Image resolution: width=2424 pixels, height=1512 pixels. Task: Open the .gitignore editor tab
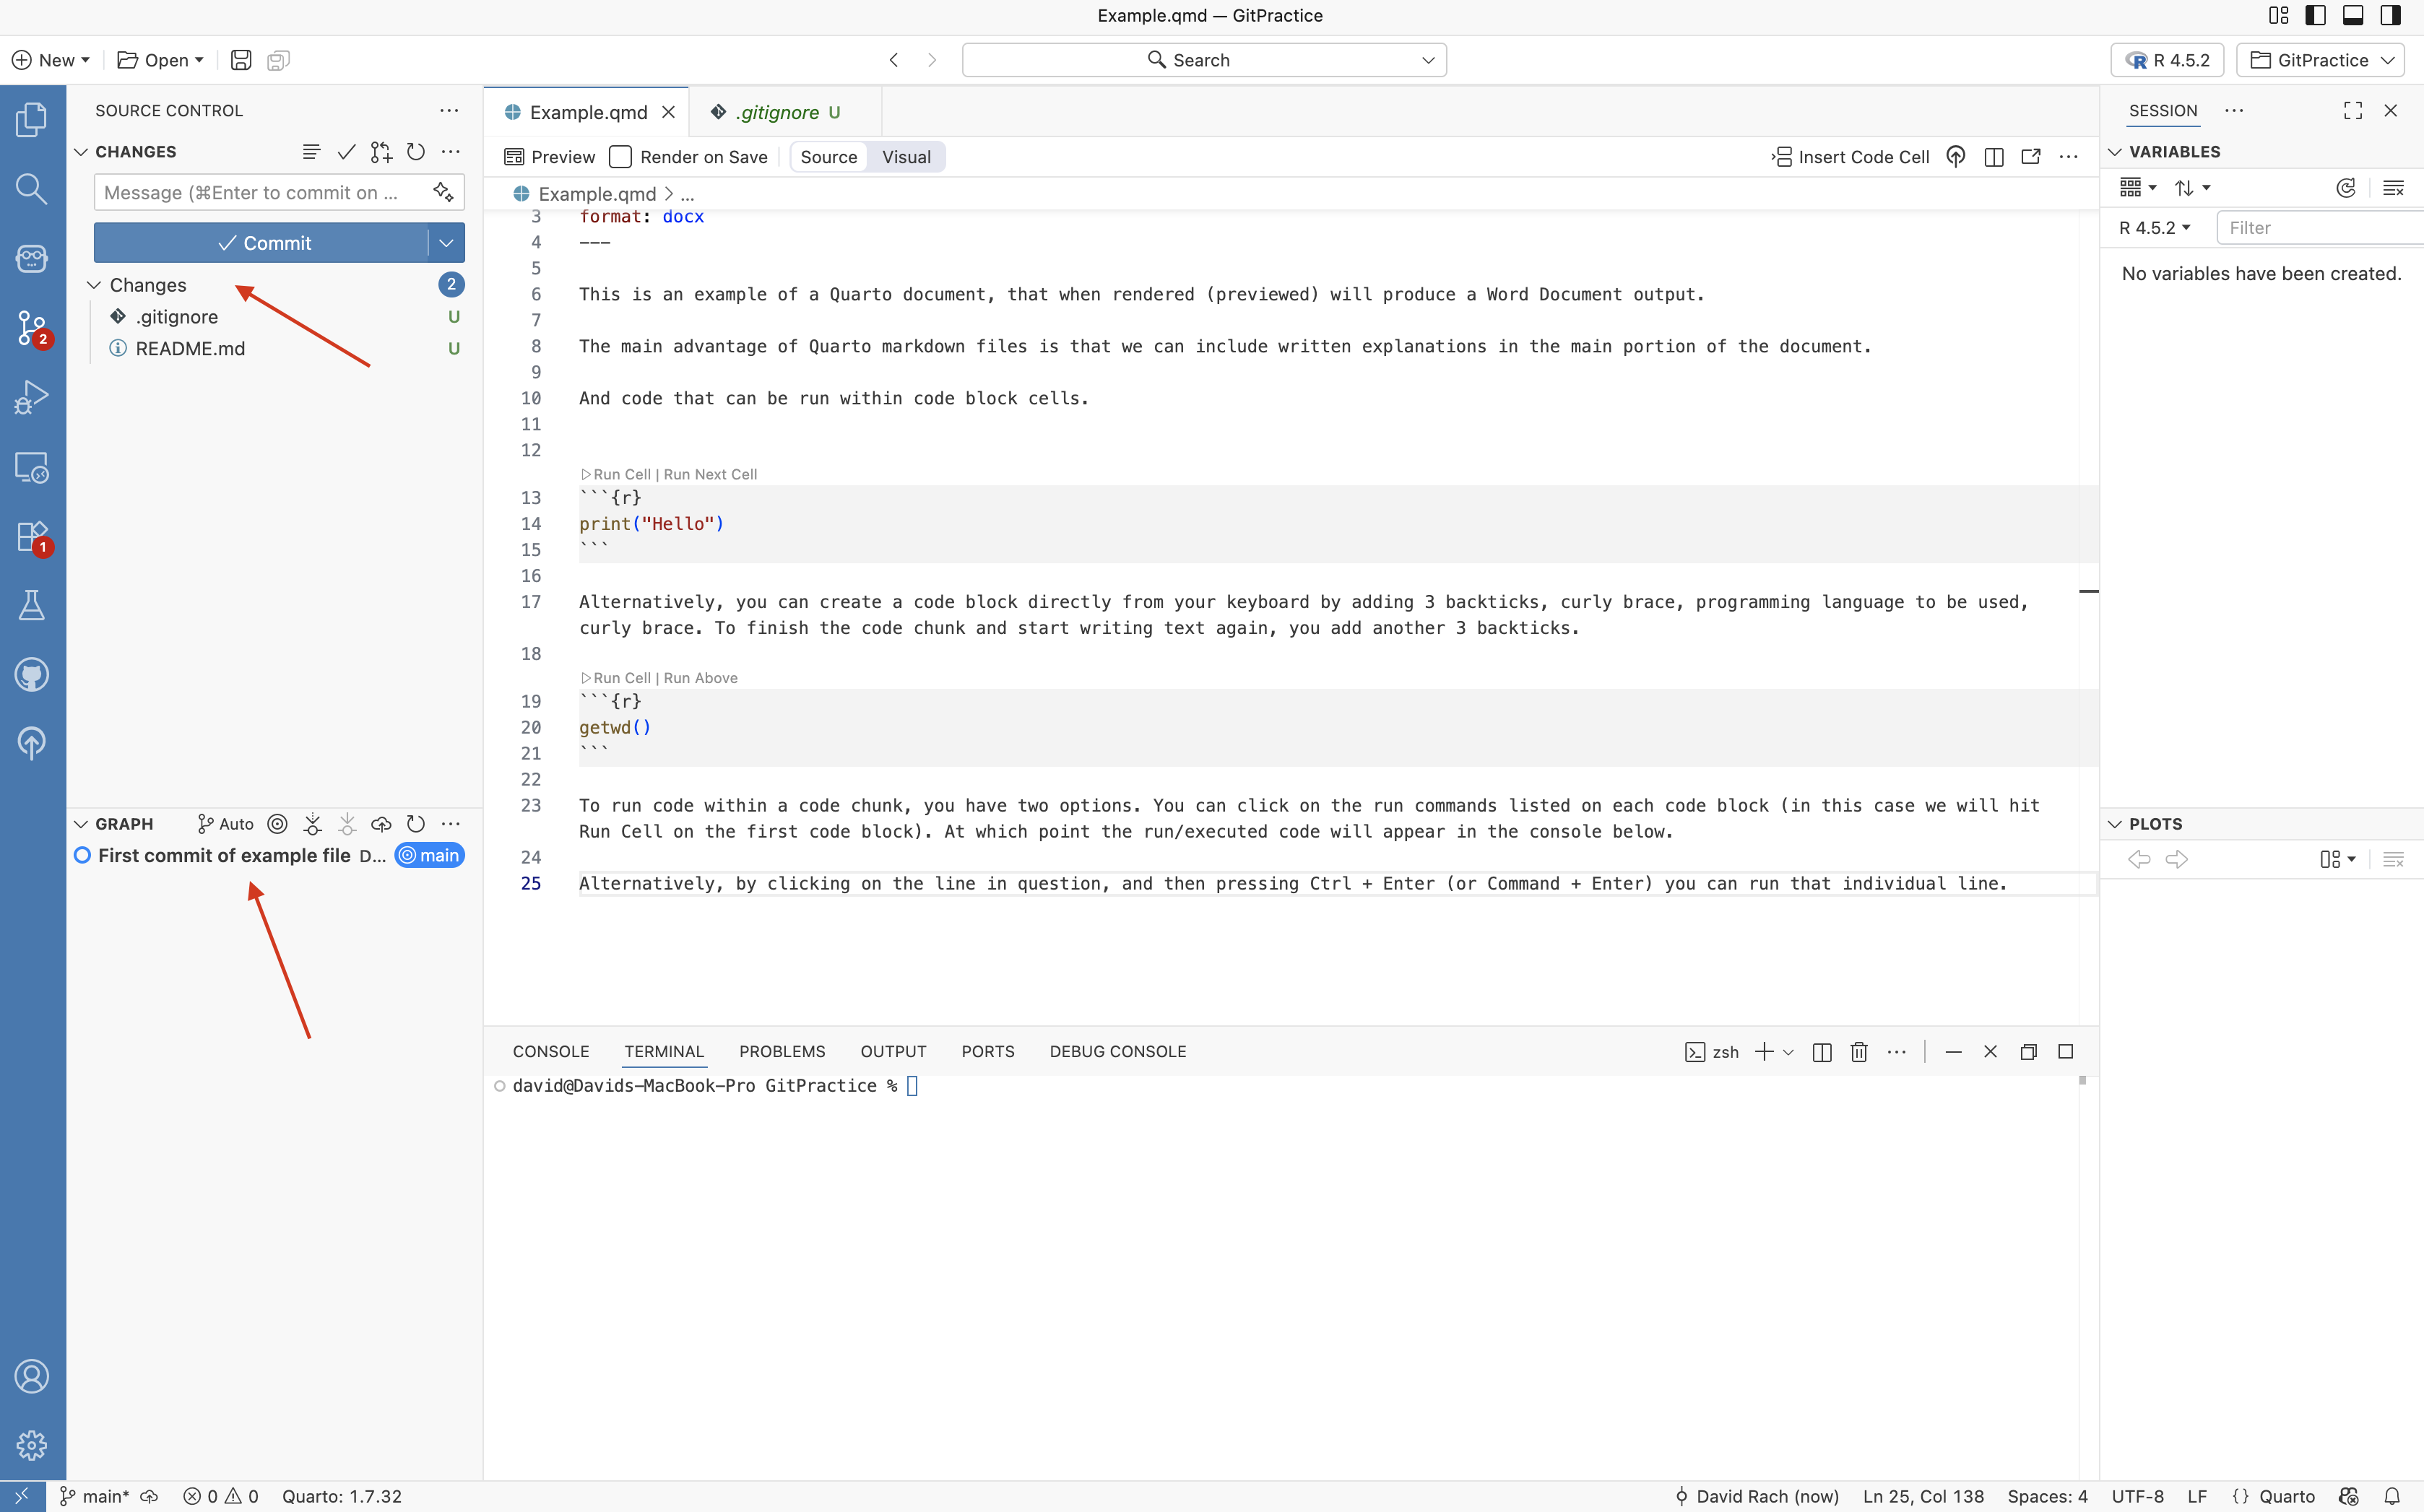tap(778, 112)
